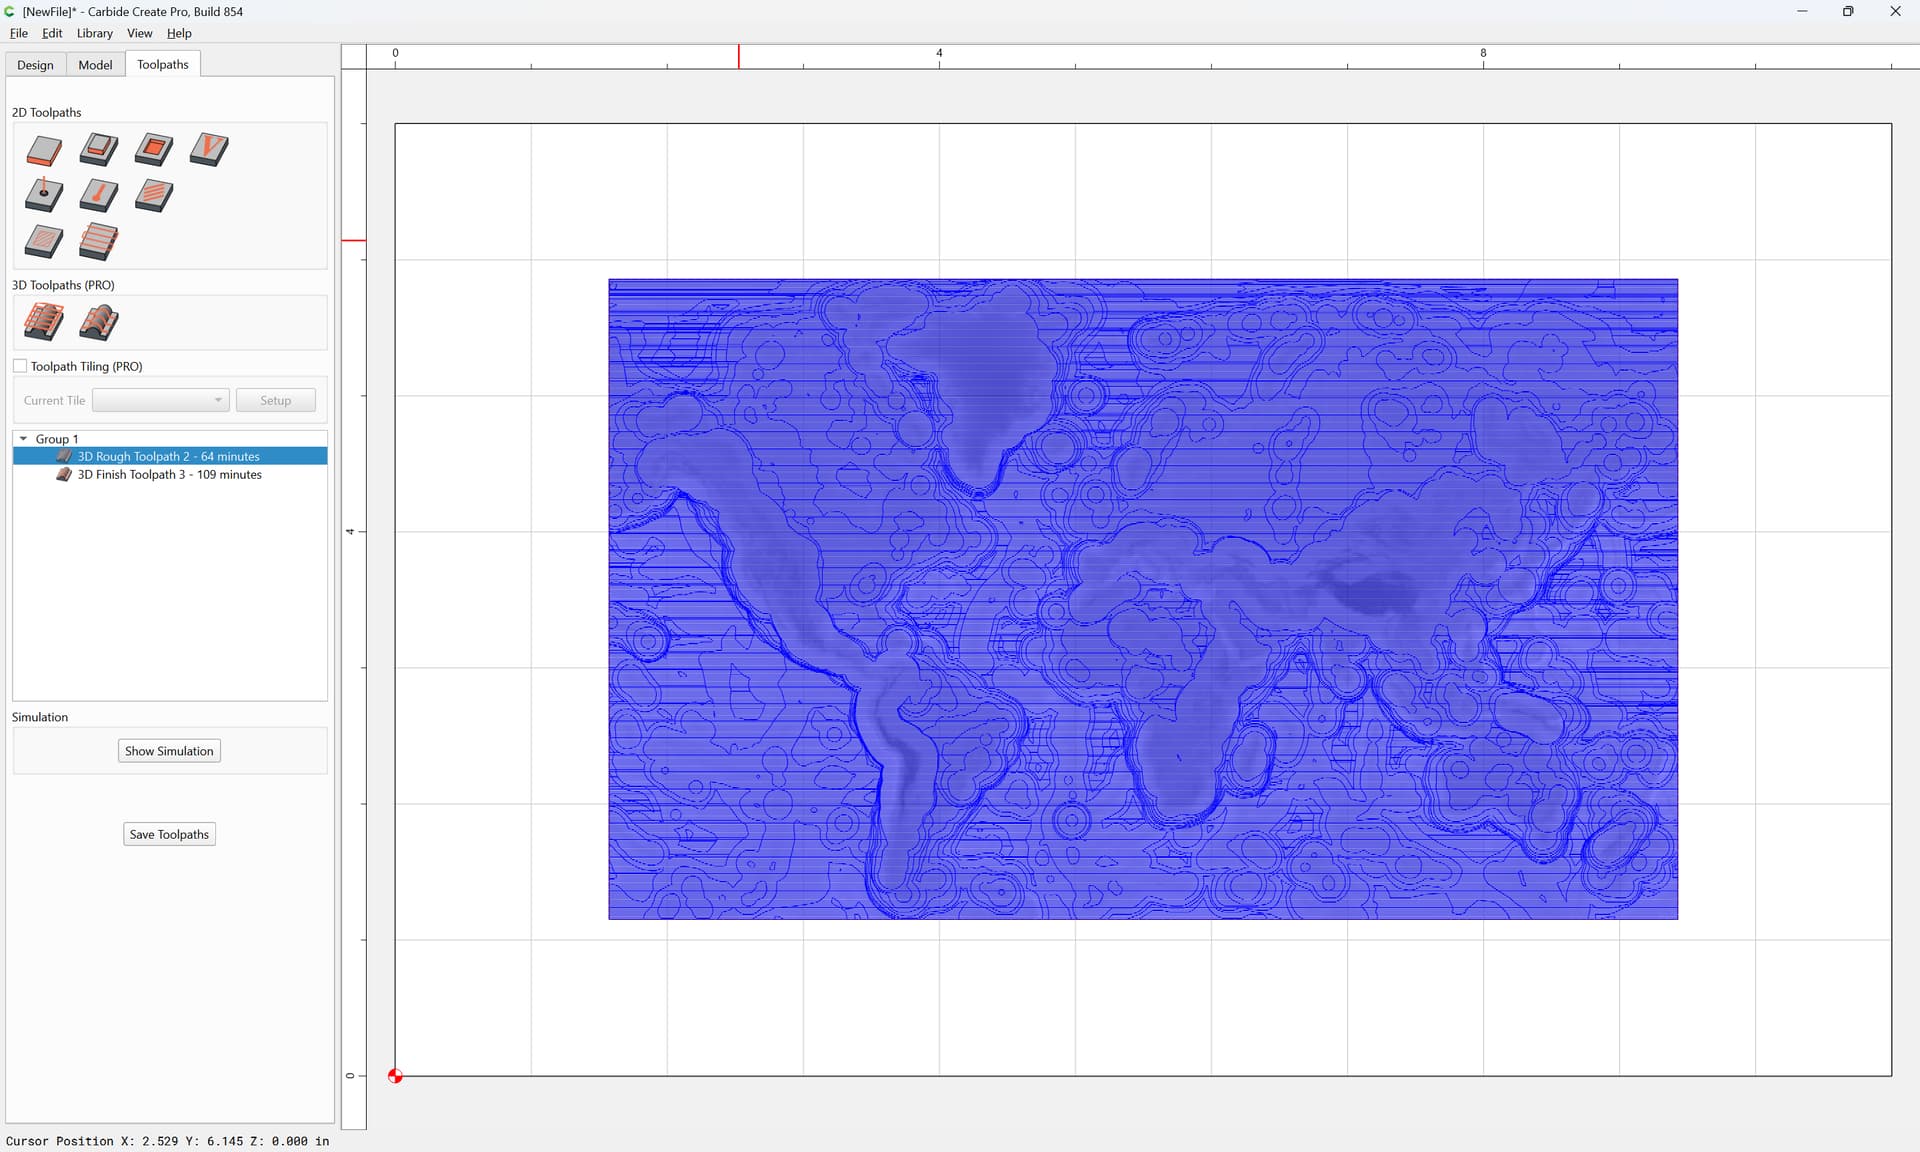
Task: Create a 3D Finish toolpath
Action: 99,322
